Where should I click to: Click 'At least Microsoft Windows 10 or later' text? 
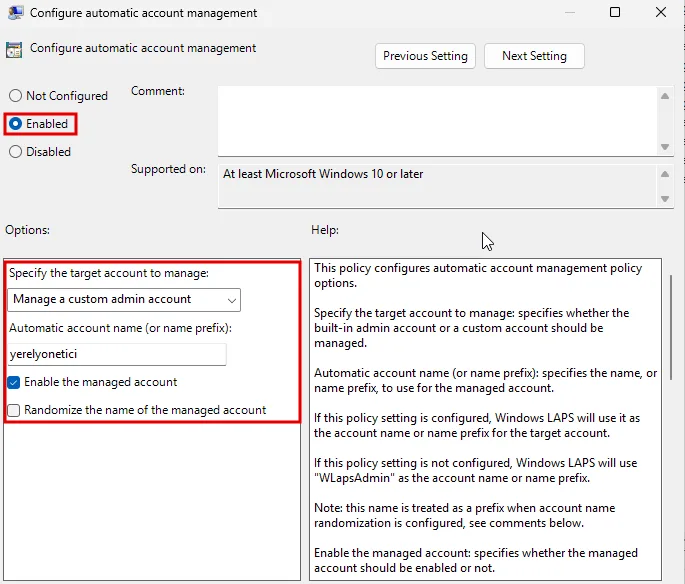point(323,174)
